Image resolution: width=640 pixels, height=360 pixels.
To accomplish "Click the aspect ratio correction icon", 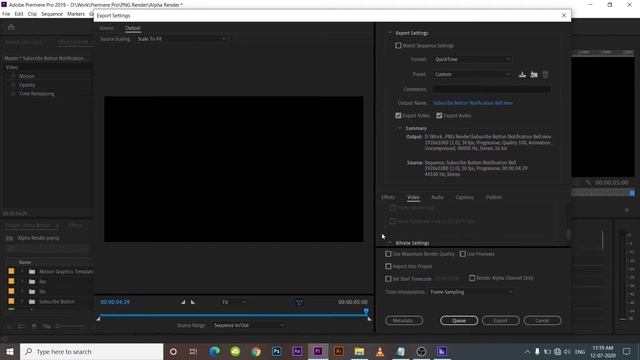I will tap(299, 302).
